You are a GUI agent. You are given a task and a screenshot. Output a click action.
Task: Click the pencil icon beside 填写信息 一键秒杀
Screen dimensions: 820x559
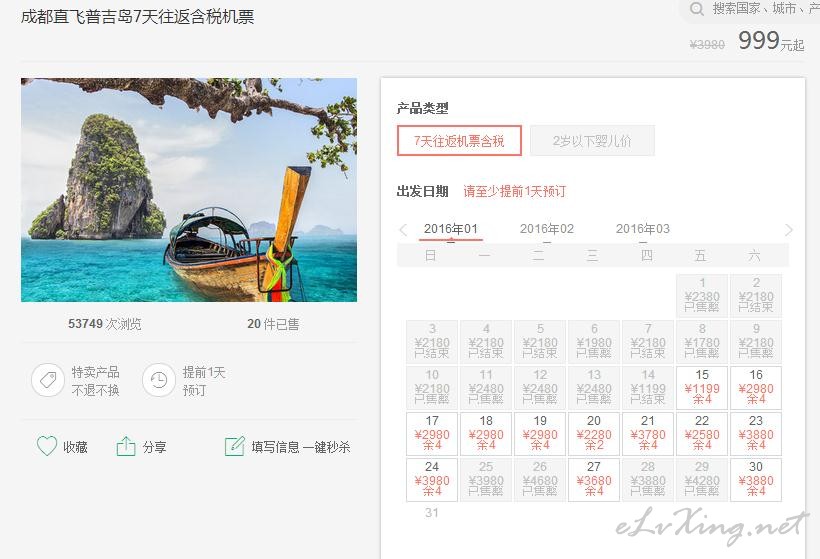(x=234, y=446)
